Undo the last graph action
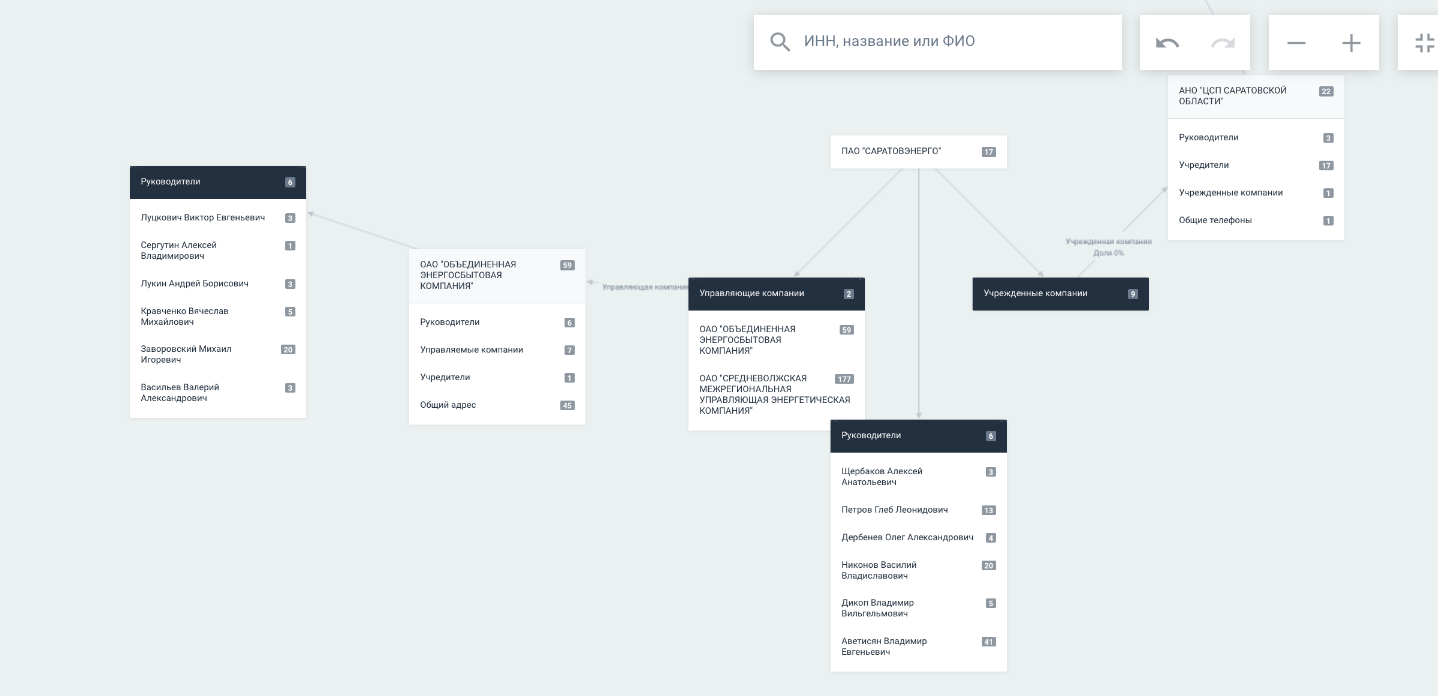Image resolution: width=1438 pixels, height=696 pixels. point(1167,43)
